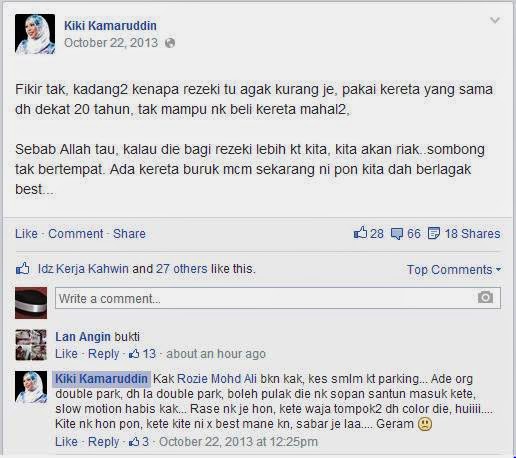The height and width of the screenshot is (458, 516).
Task: Click the thumbs-up icon beside Idz Kerja Kahwin
Action: pyautogui.click(x=23, y=268)
